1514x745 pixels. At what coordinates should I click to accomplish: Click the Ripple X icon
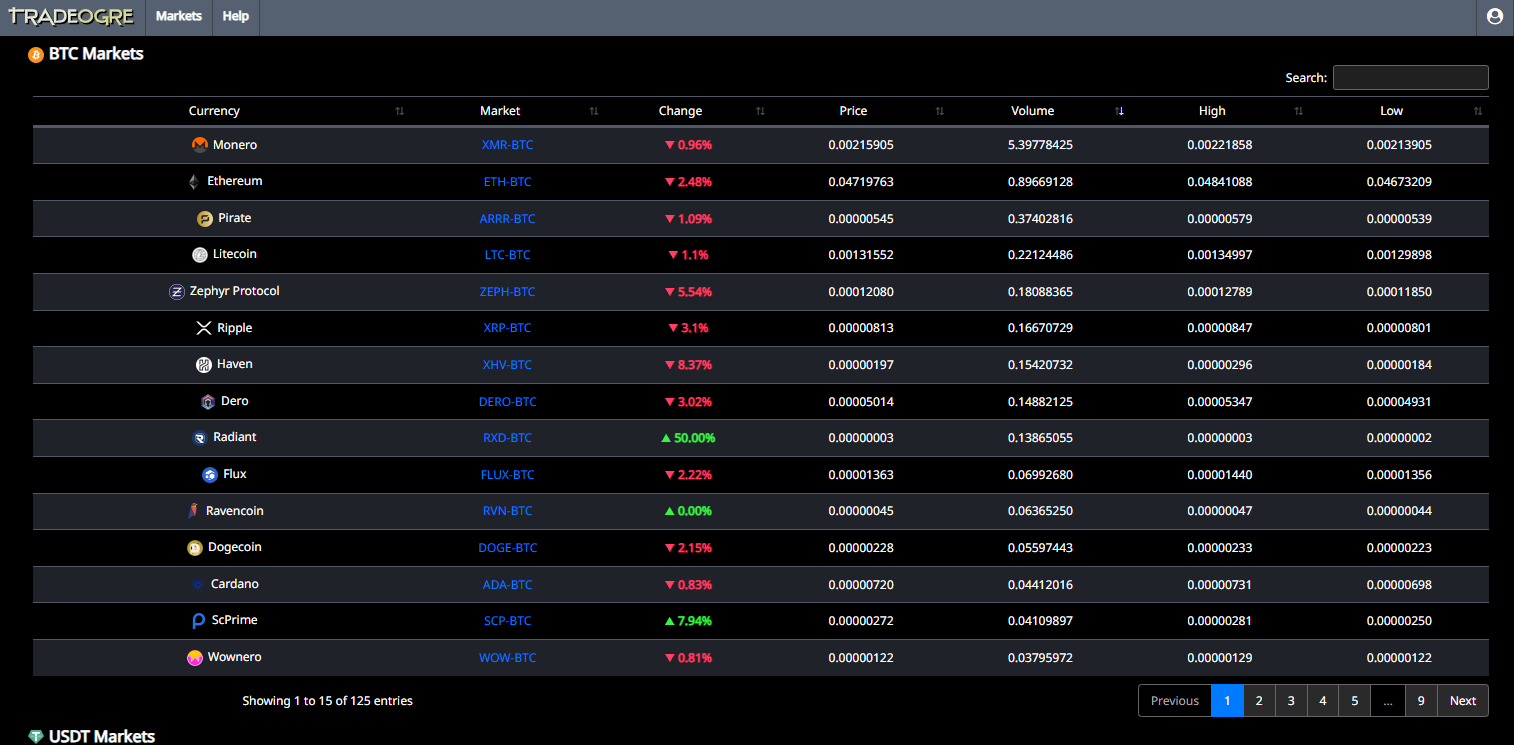(x=204, y=328)
